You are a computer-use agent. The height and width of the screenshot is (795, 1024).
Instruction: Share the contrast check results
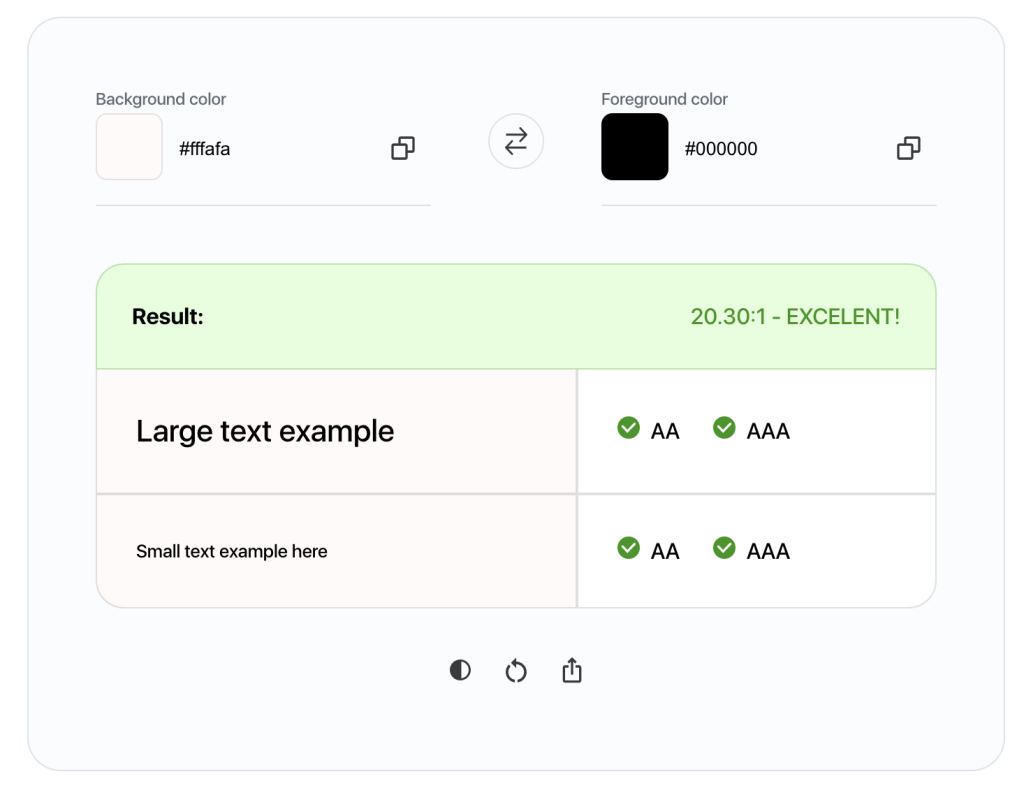571,670
